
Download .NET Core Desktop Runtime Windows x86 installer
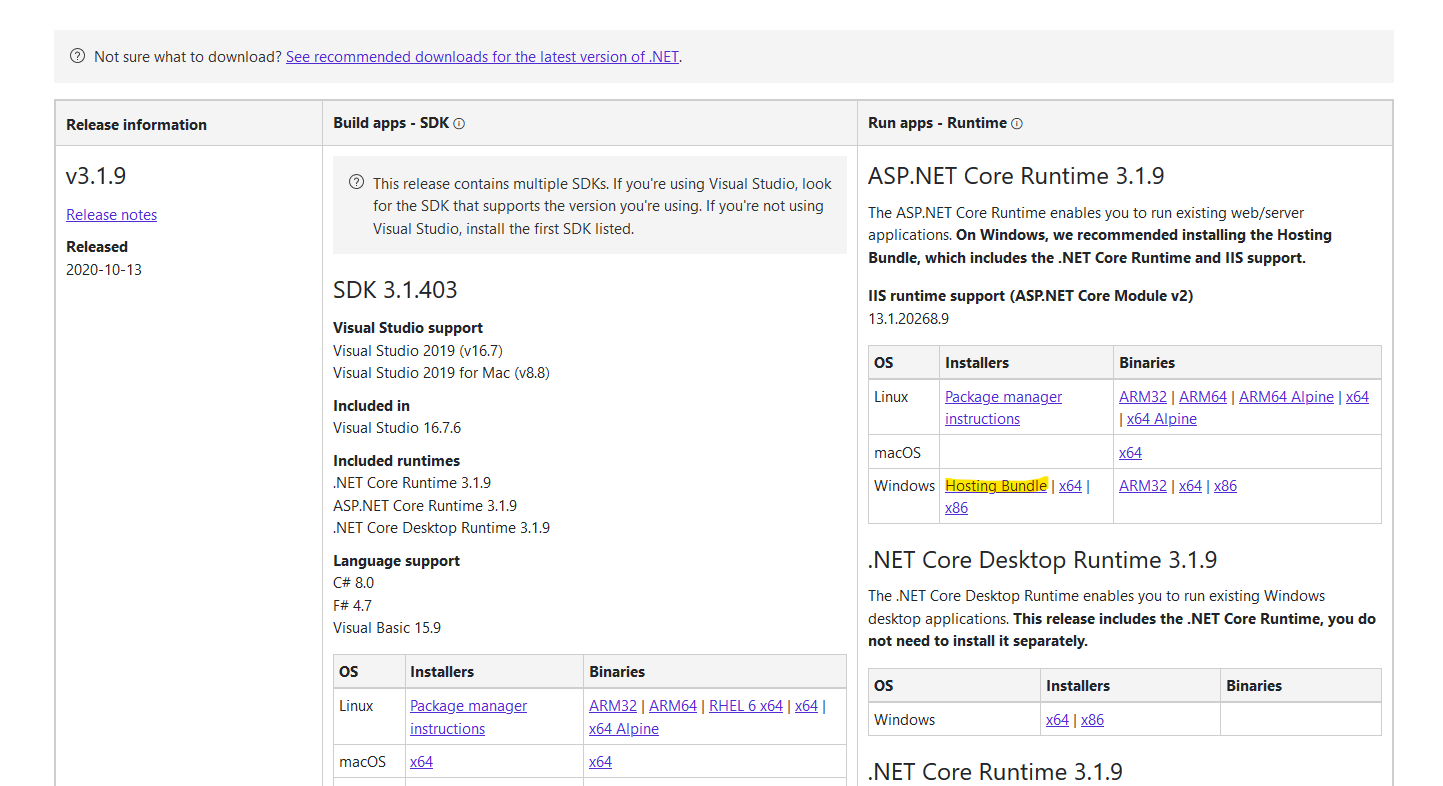[x=1092, y=720]
